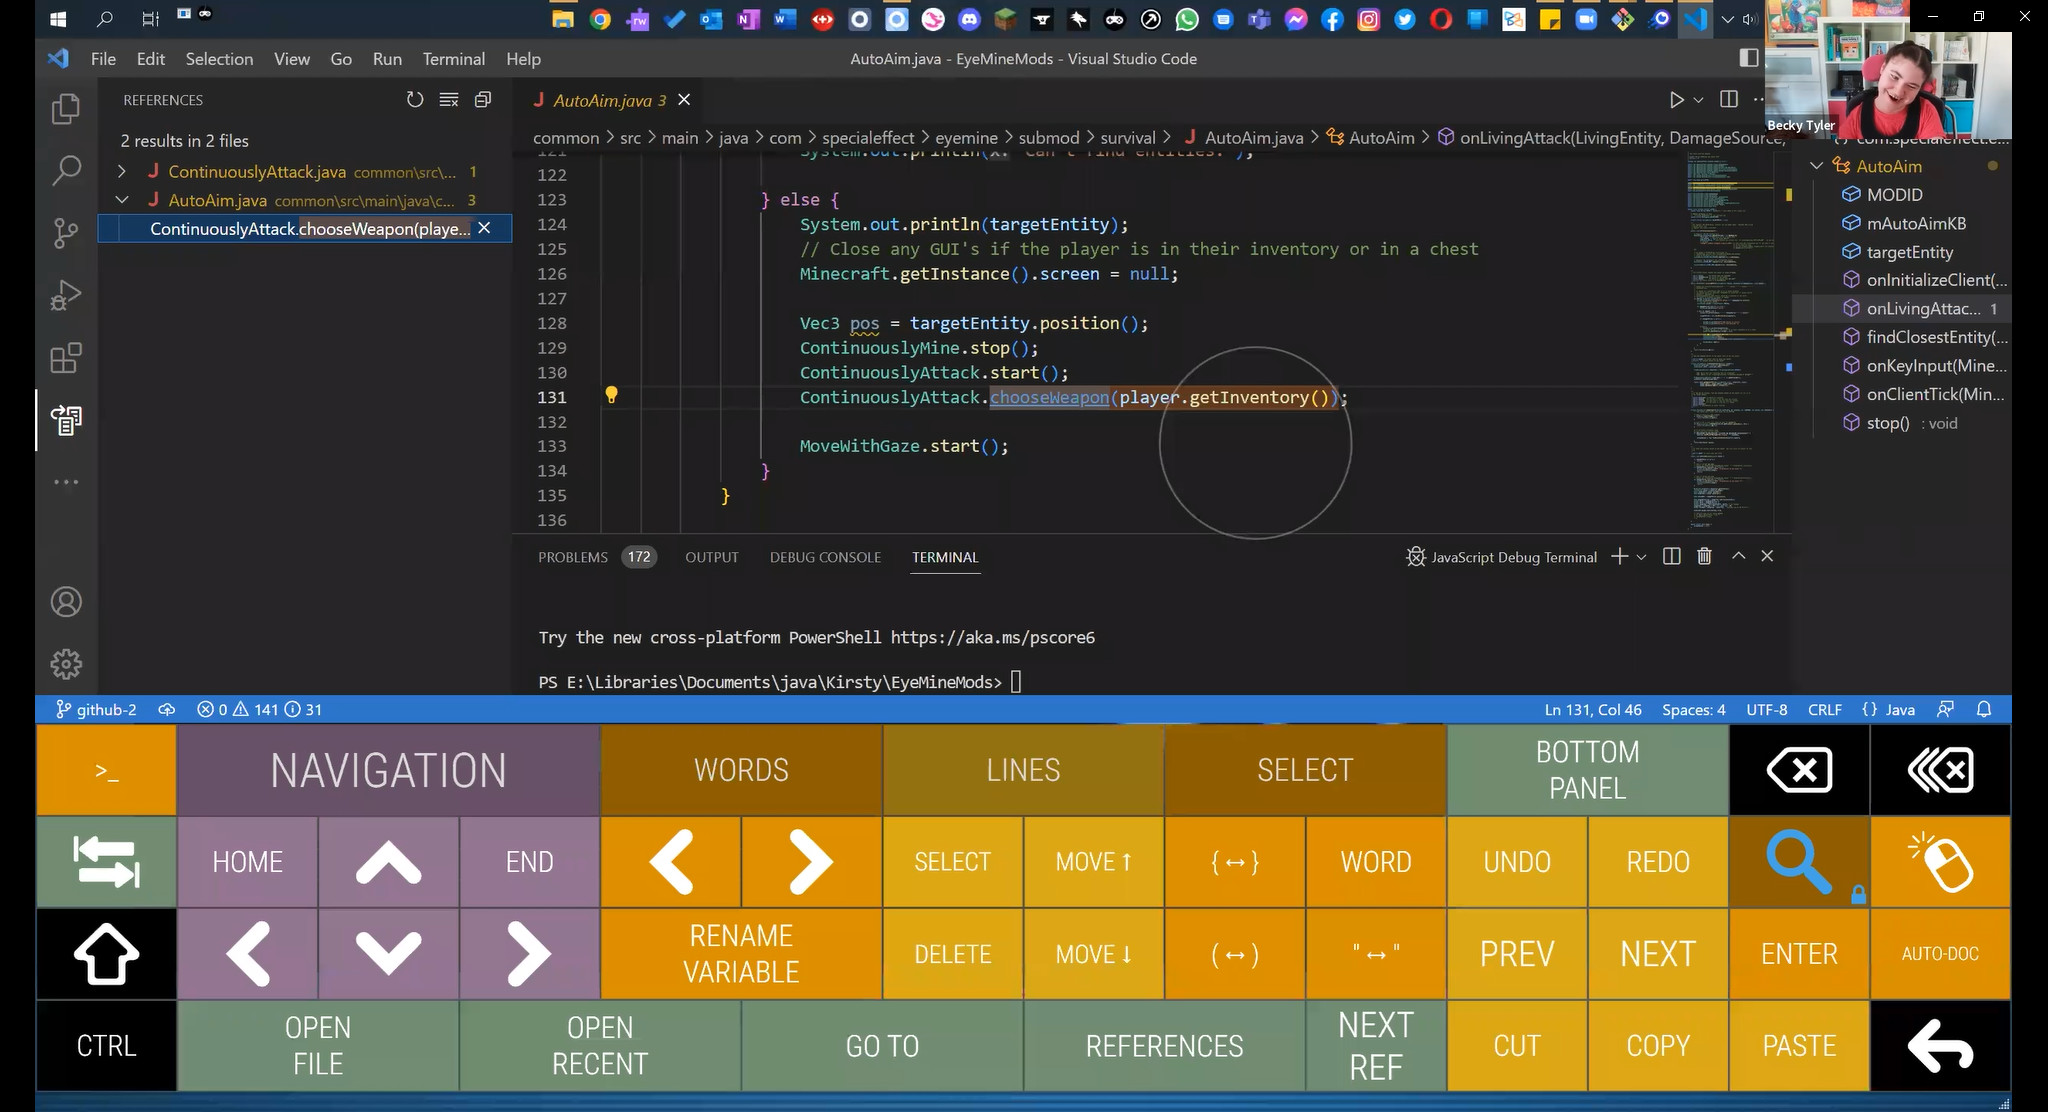The height and width of the screenshot is (1112, 2048).
Task: Switch to the PROBLEMS panel tab
Action: [573, 557]
